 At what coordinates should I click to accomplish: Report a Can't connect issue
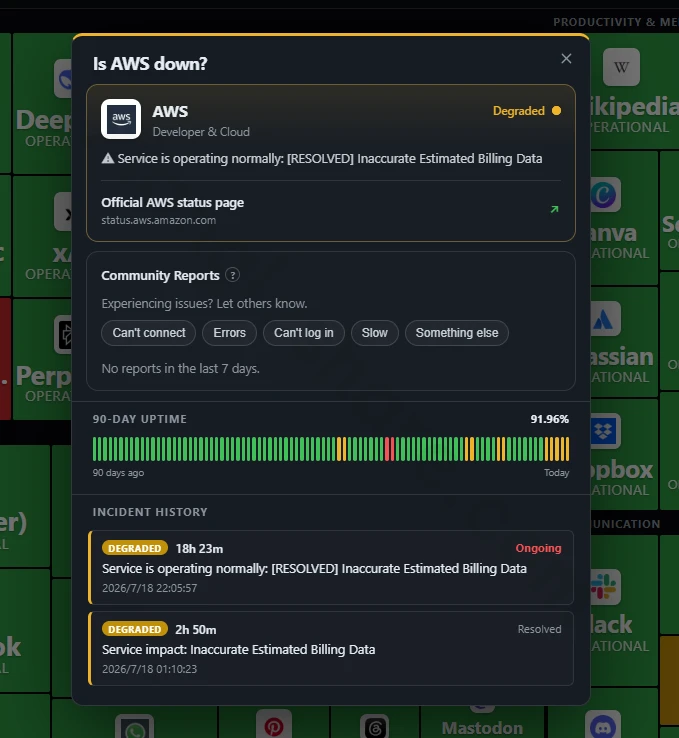point(149,333)
